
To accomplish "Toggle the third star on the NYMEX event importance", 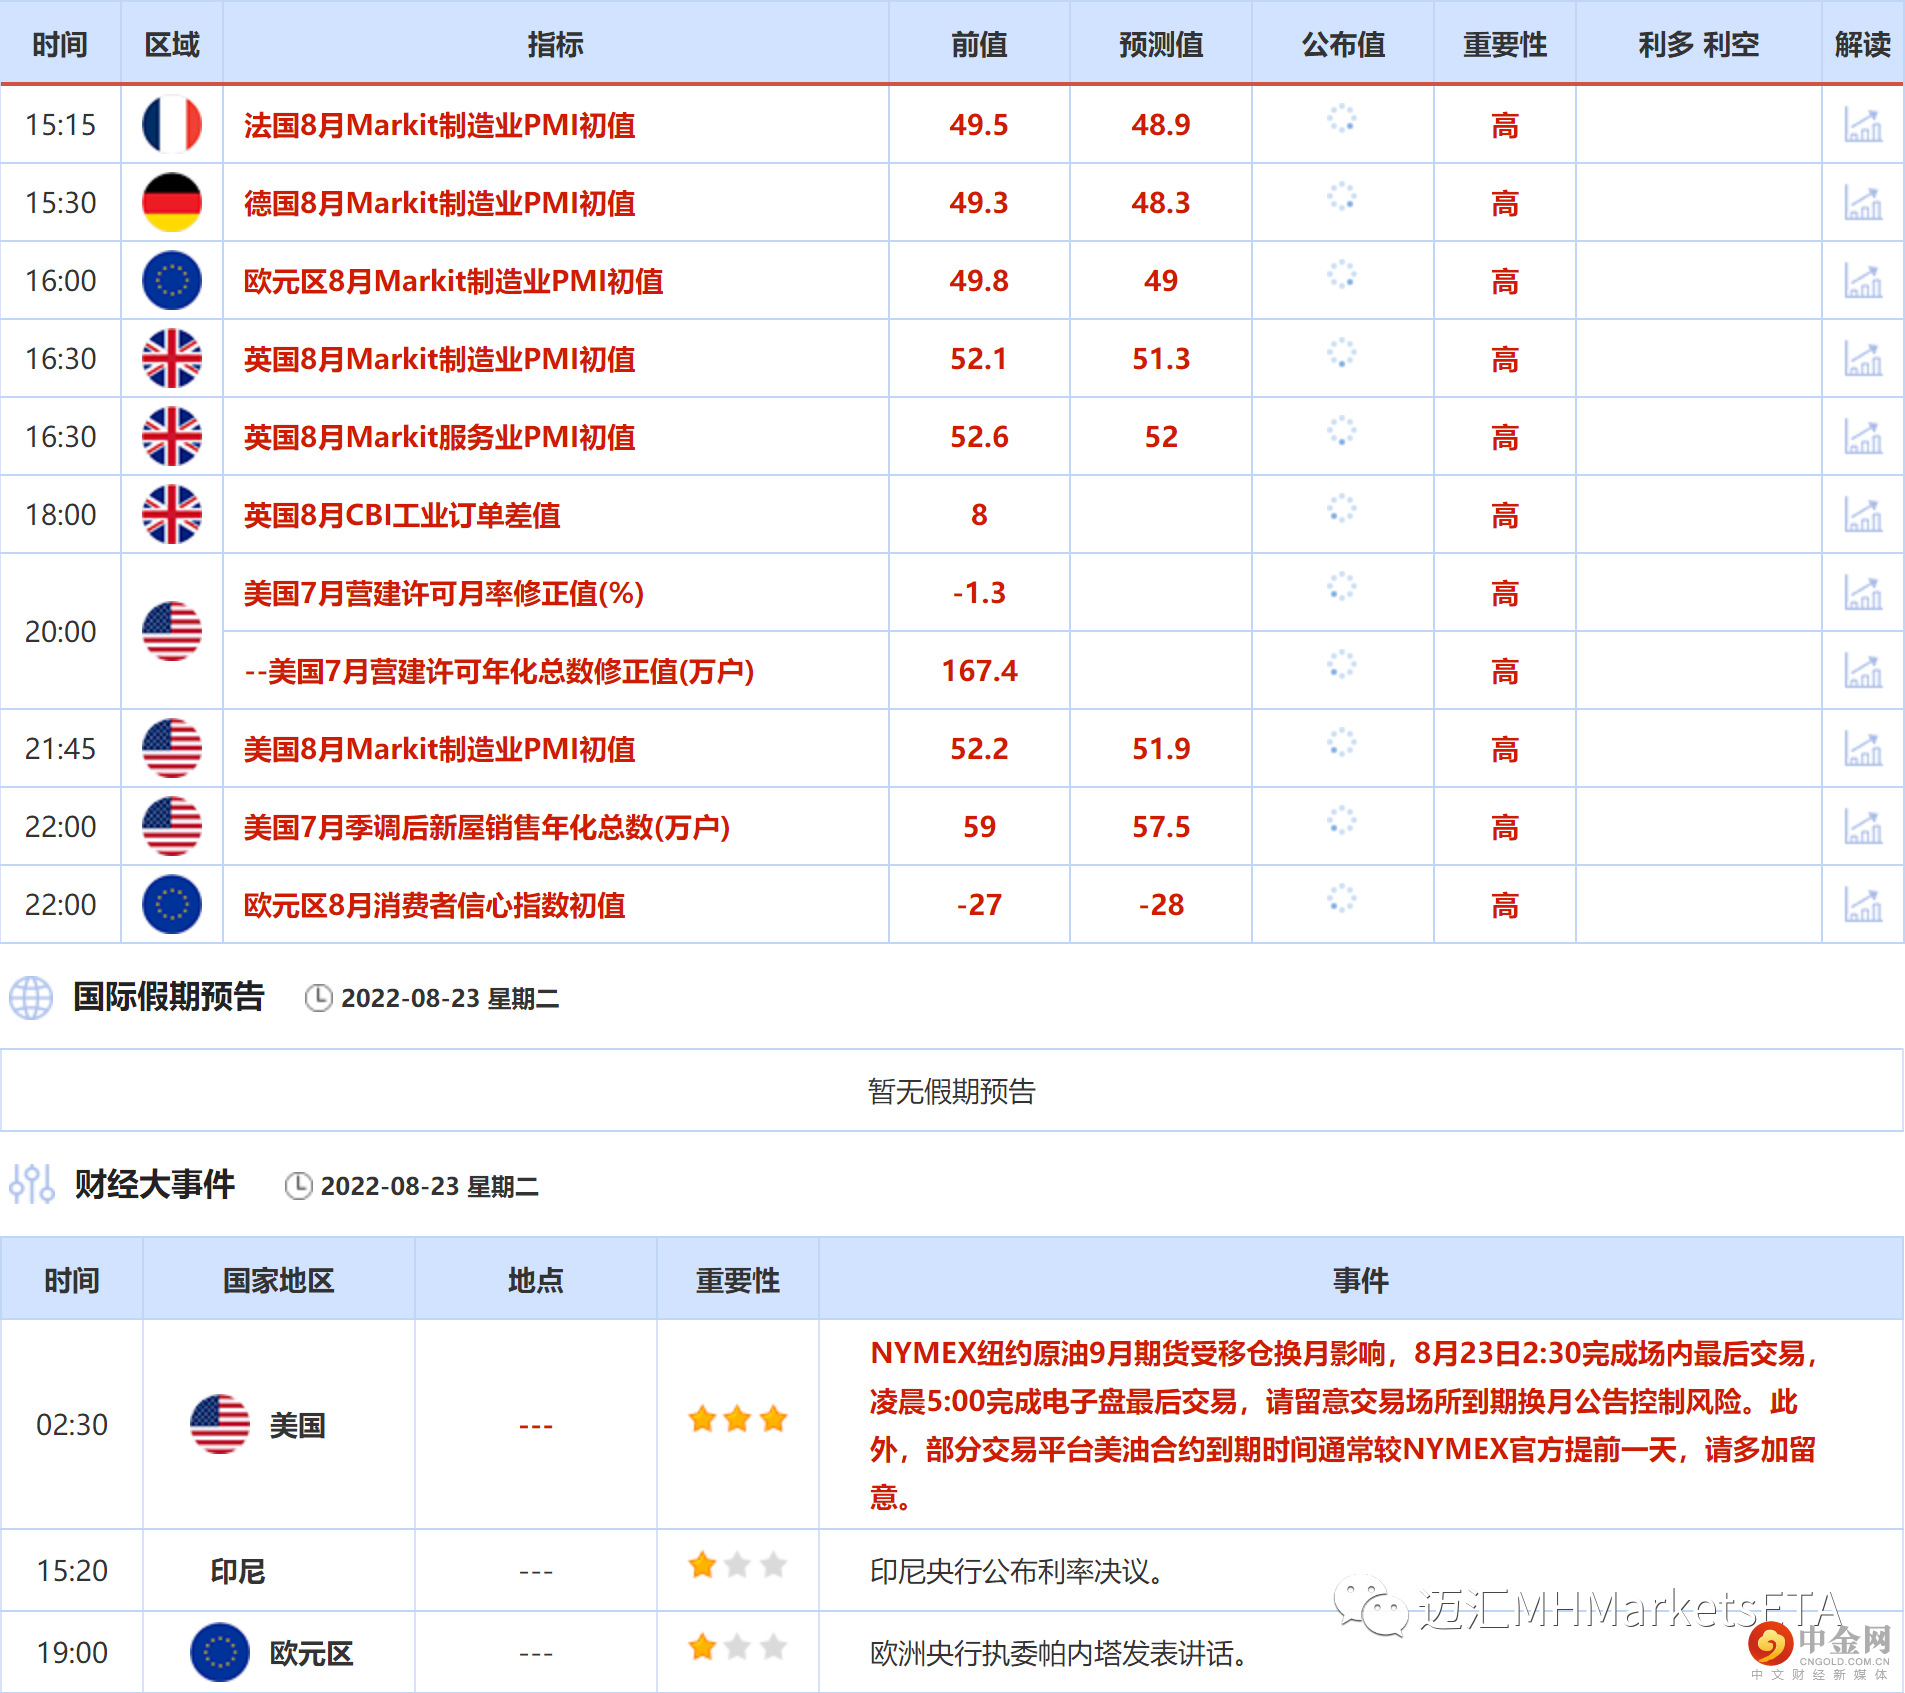I will pos(774,1419).
